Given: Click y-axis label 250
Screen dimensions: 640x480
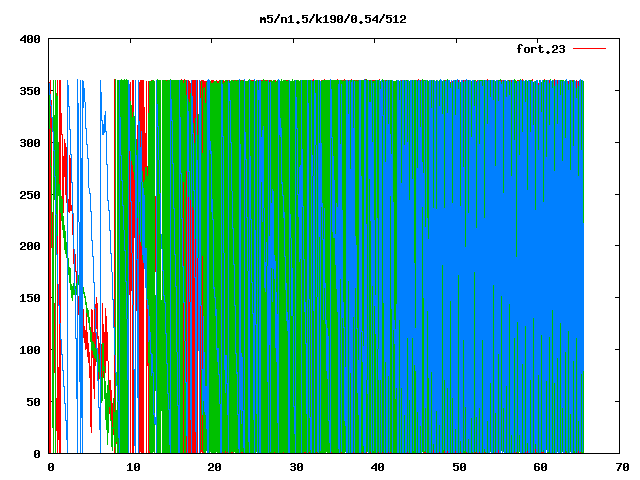Looking at the screenshot, I should coord(30,195).
